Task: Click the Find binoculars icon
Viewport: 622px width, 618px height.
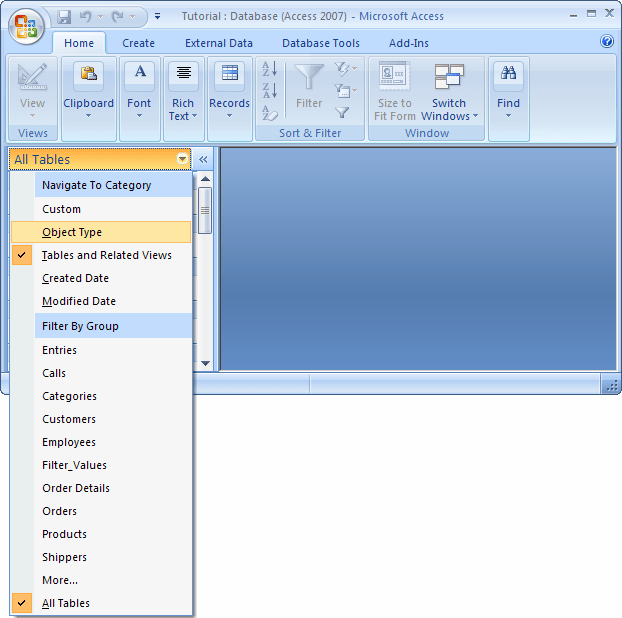Action: [x=509, y=74]
